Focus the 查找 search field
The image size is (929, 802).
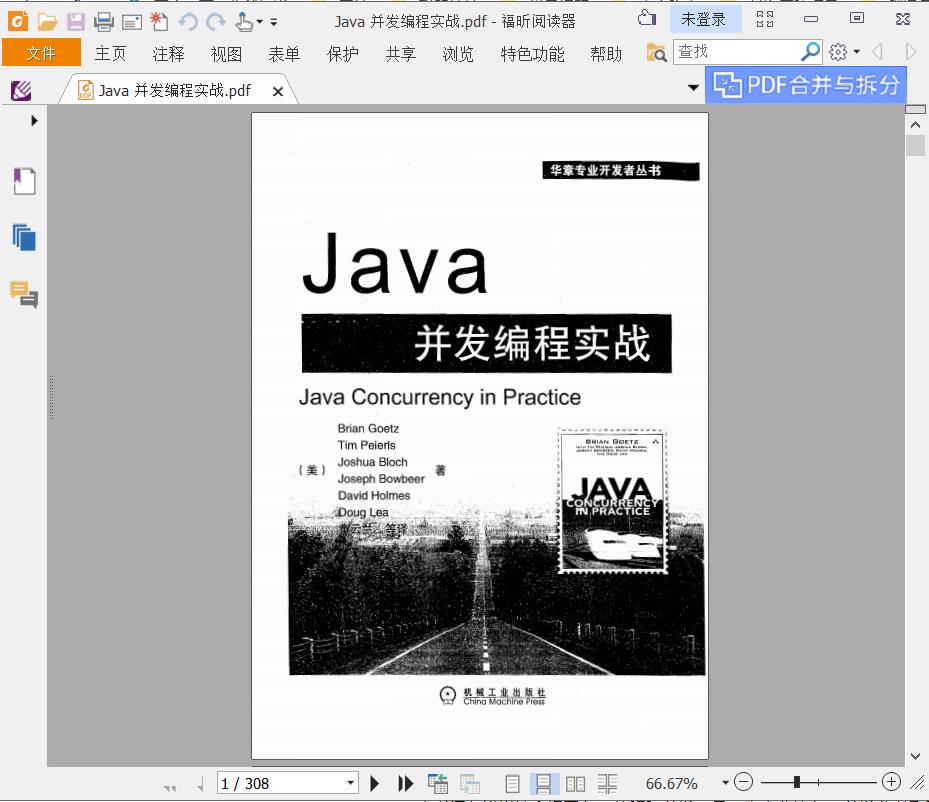pyautogui.click(x=737, y=52)
